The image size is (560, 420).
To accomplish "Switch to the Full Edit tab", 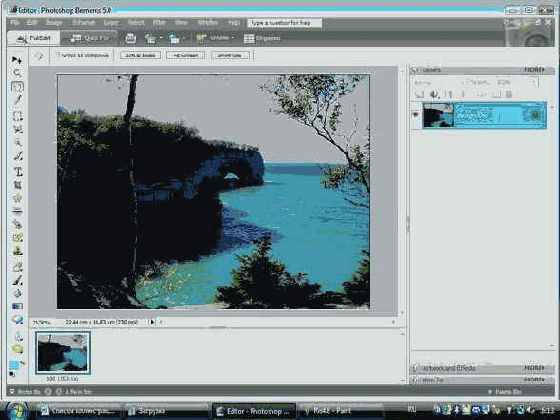I will click(34, 38).
